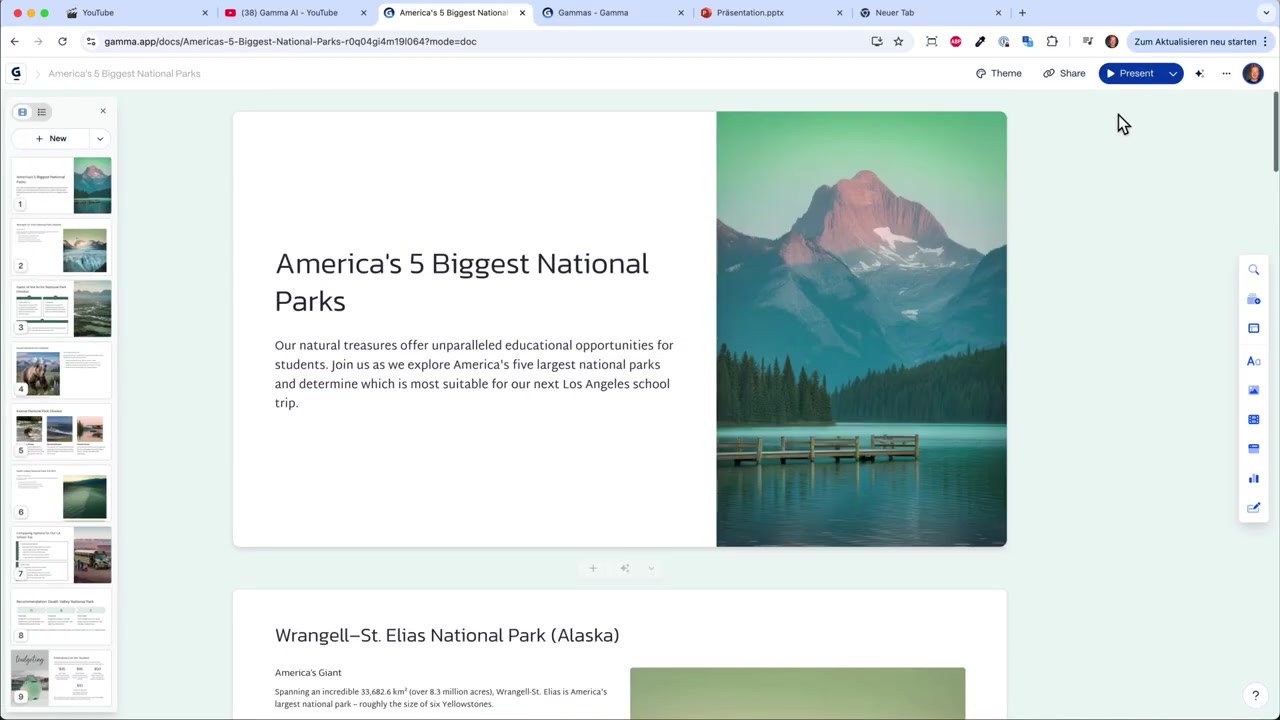Click the Wrangell–St. Elias National Park heading
The width and height of the screenshot is (1280, 720).
click(447, 635)
